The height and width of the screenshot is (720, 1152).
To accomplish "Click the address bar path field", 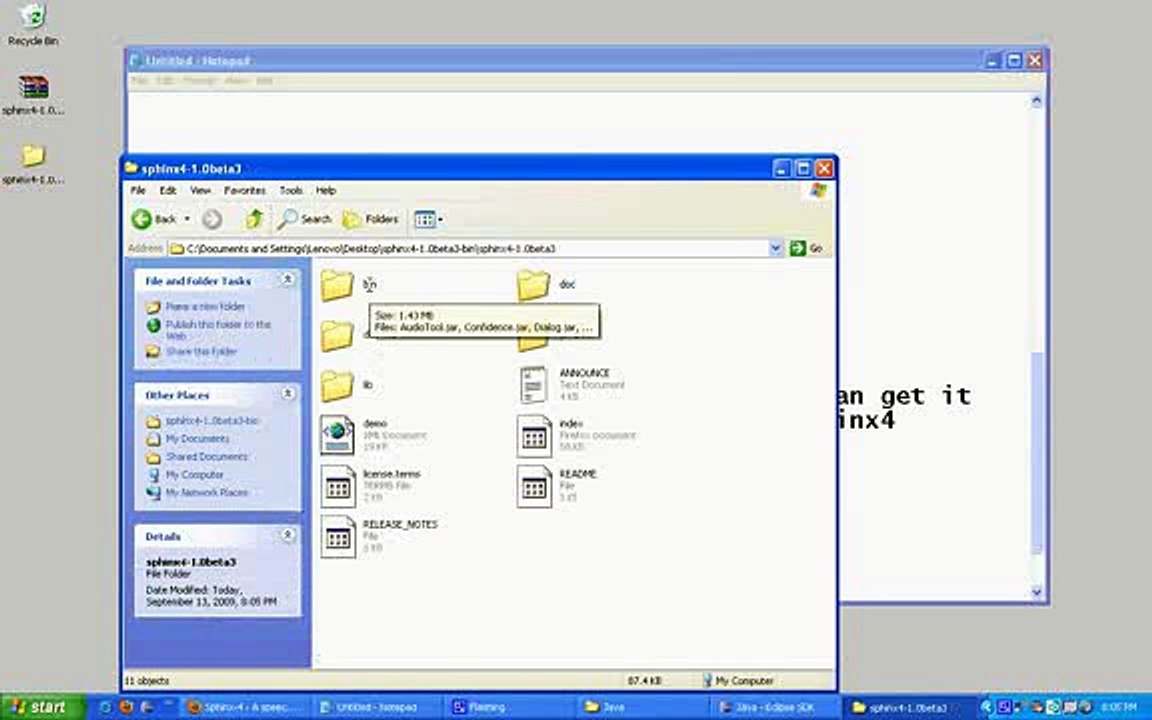I will click(x=469, y=248).
